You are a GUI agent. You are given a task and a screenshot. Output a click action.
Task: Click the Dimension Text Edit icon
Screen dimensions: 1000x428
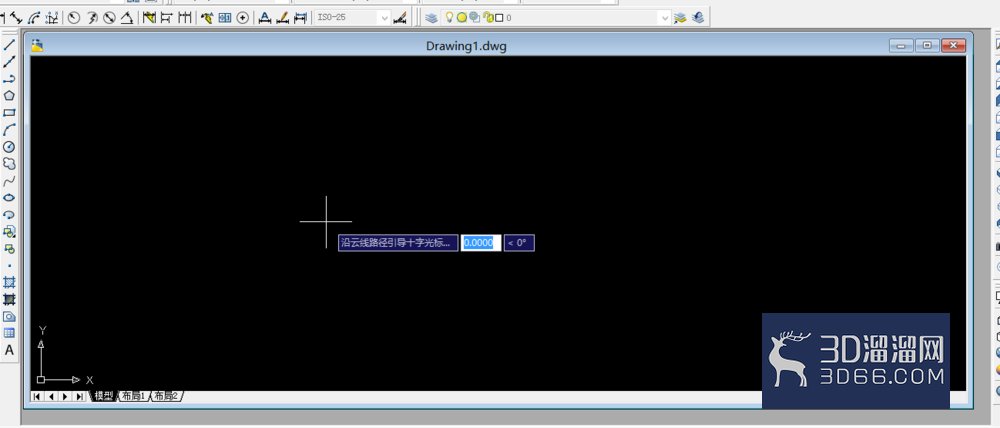tap(283, 18)
